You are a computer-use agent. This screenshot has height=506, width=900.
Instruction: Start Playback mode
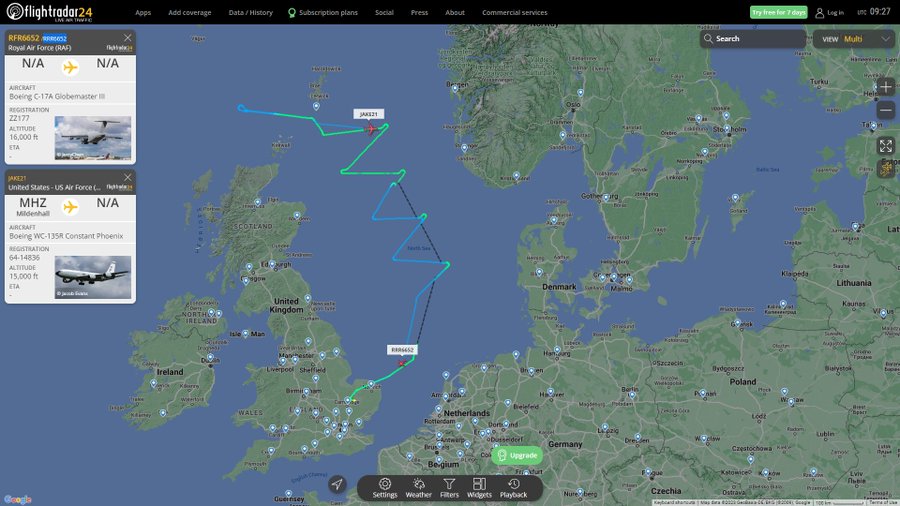click(513, 488)
